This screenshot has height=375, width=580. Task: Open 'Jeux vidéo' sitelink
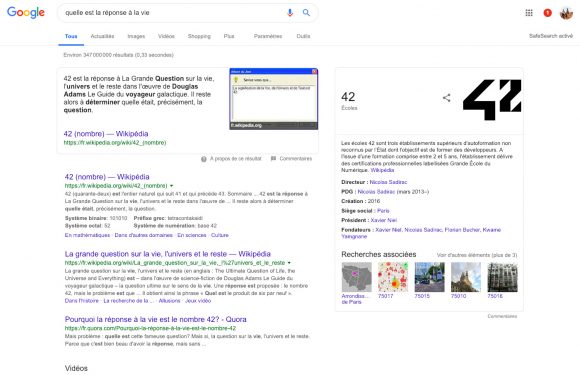click(x=198, y=301)
